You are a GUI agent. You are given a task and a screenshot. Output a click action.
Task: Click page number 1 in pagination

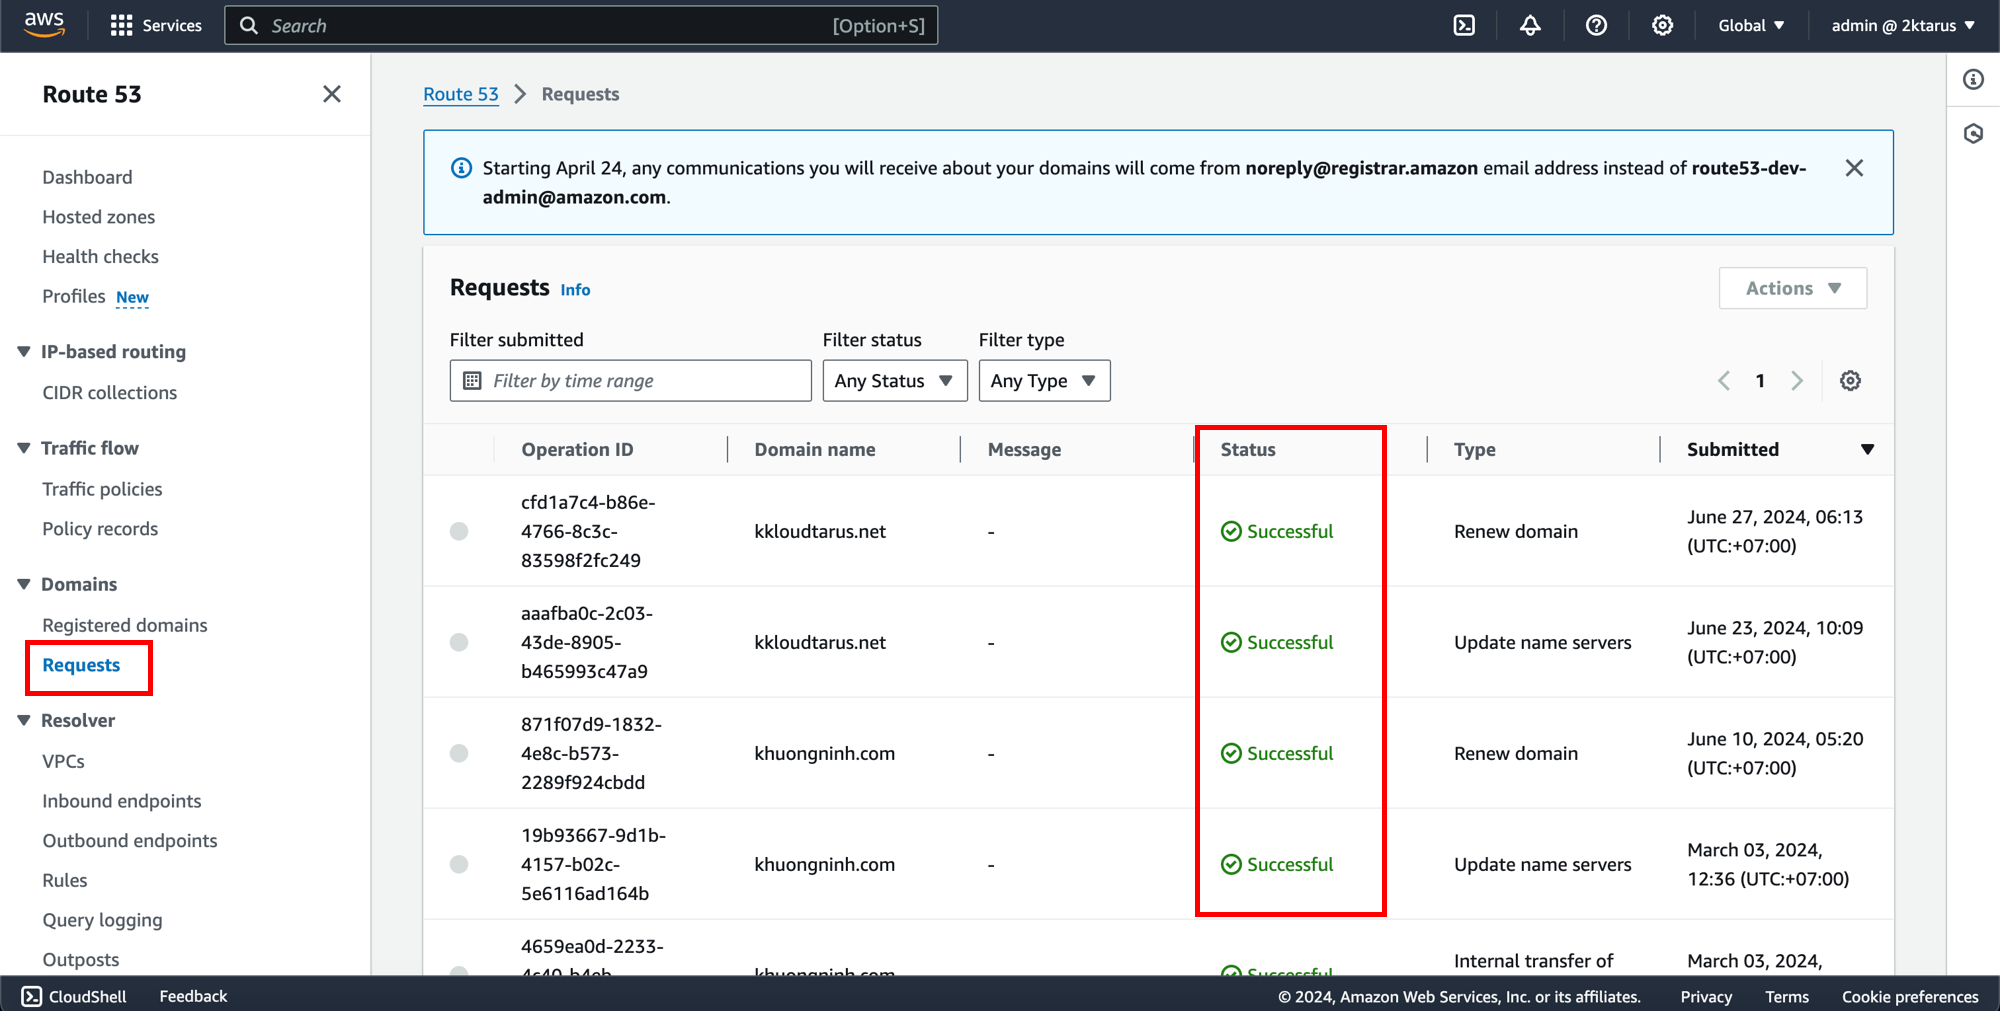[x=1760, y=381]
